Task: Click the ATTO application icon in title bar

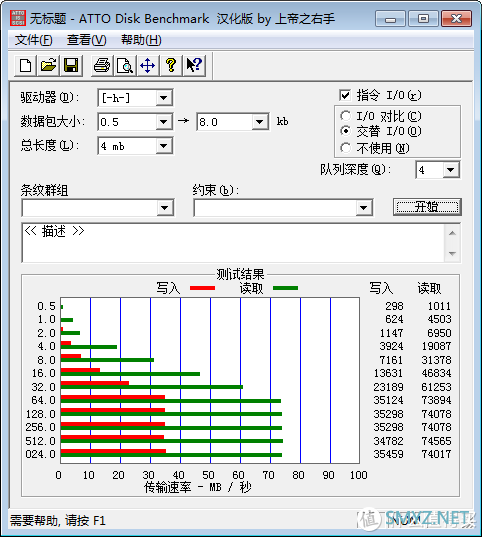Action: (18, 18)
